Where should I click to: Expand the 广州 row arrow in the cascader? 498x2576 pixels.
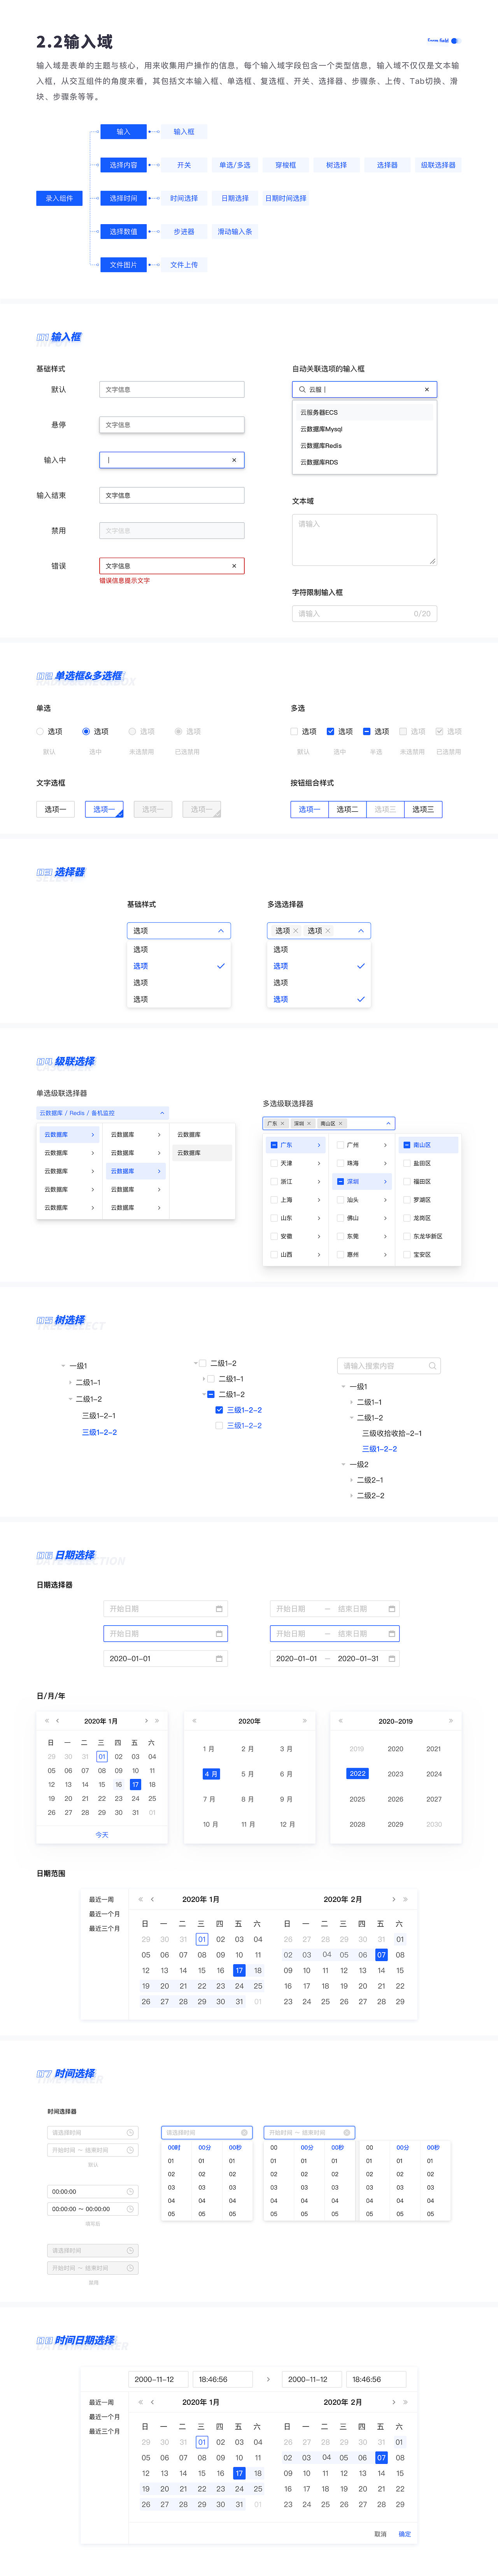coord(385,1145)
